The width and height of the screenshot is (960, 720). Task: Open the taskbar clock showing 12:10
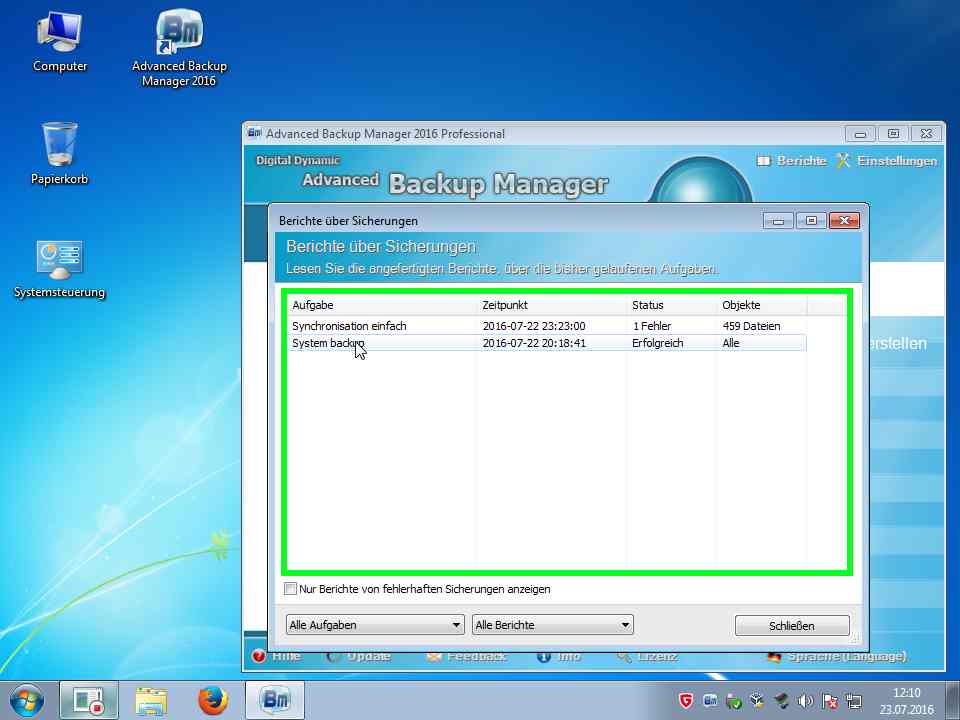tap(907, 701)
